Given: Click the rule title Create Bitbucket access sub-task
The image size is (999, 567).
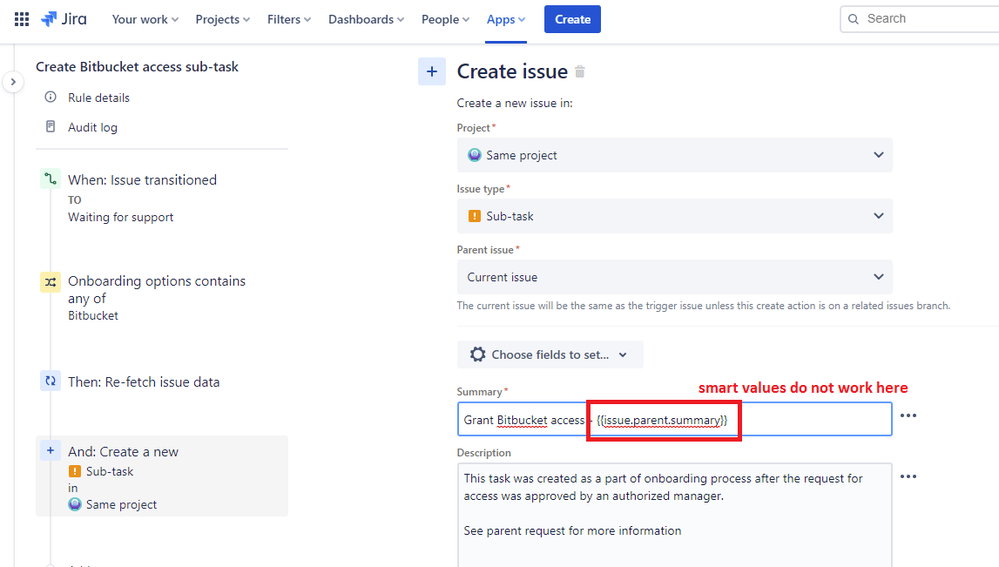Looking at the screenshot, I should (x=137, y=67).
